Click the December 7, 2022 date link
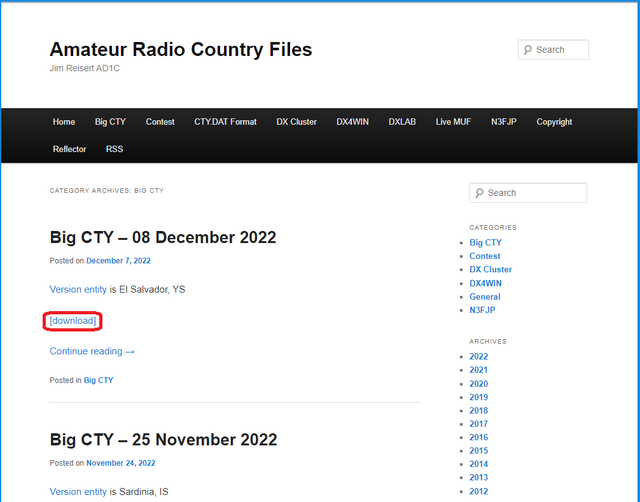The height and width of the screenshot is (502, 640). tap(118, 260)
